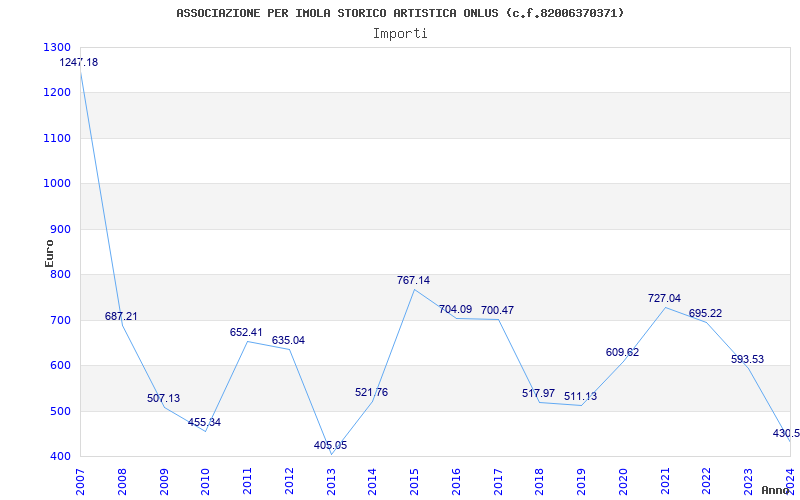Click the 2024 year label
Image resolution: width=800 pixels, height=500 pixels.
(790, 482)
